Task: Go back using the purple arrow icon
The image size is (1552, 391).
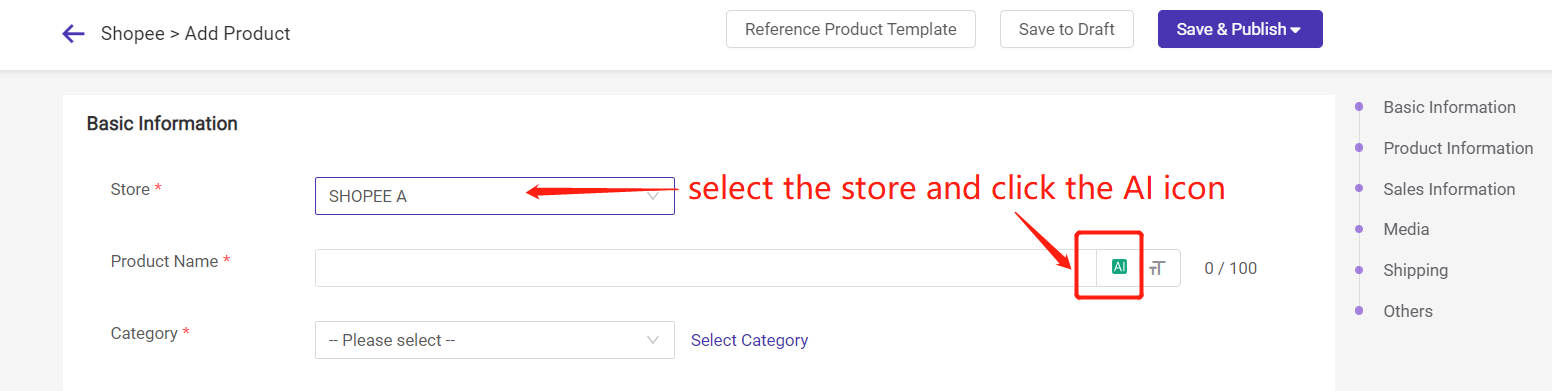Action: point(73,34)
